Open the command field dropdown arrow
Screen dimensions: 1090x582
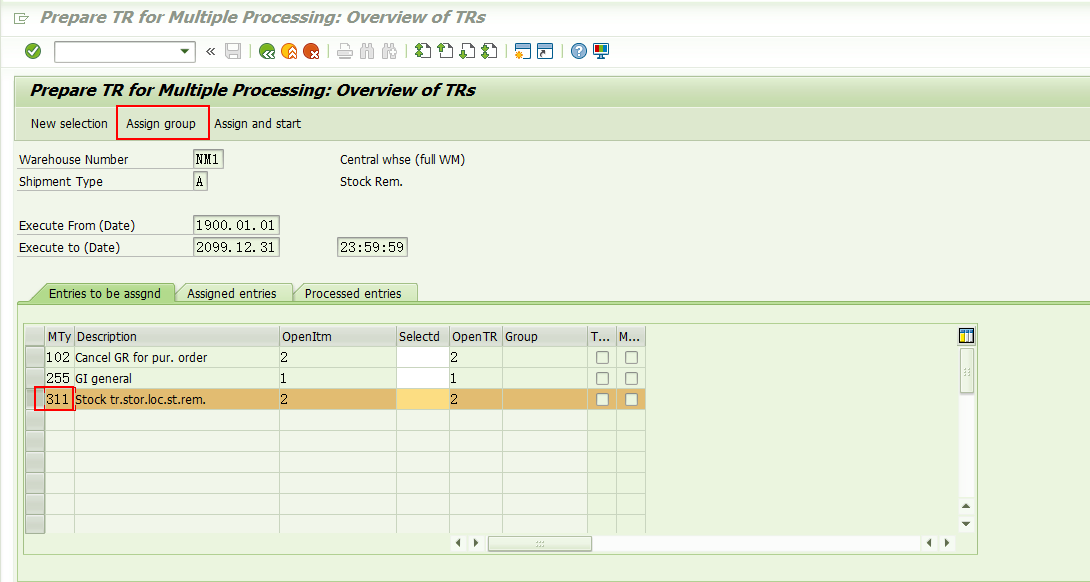pyautogui.click(x=184, y=51)
